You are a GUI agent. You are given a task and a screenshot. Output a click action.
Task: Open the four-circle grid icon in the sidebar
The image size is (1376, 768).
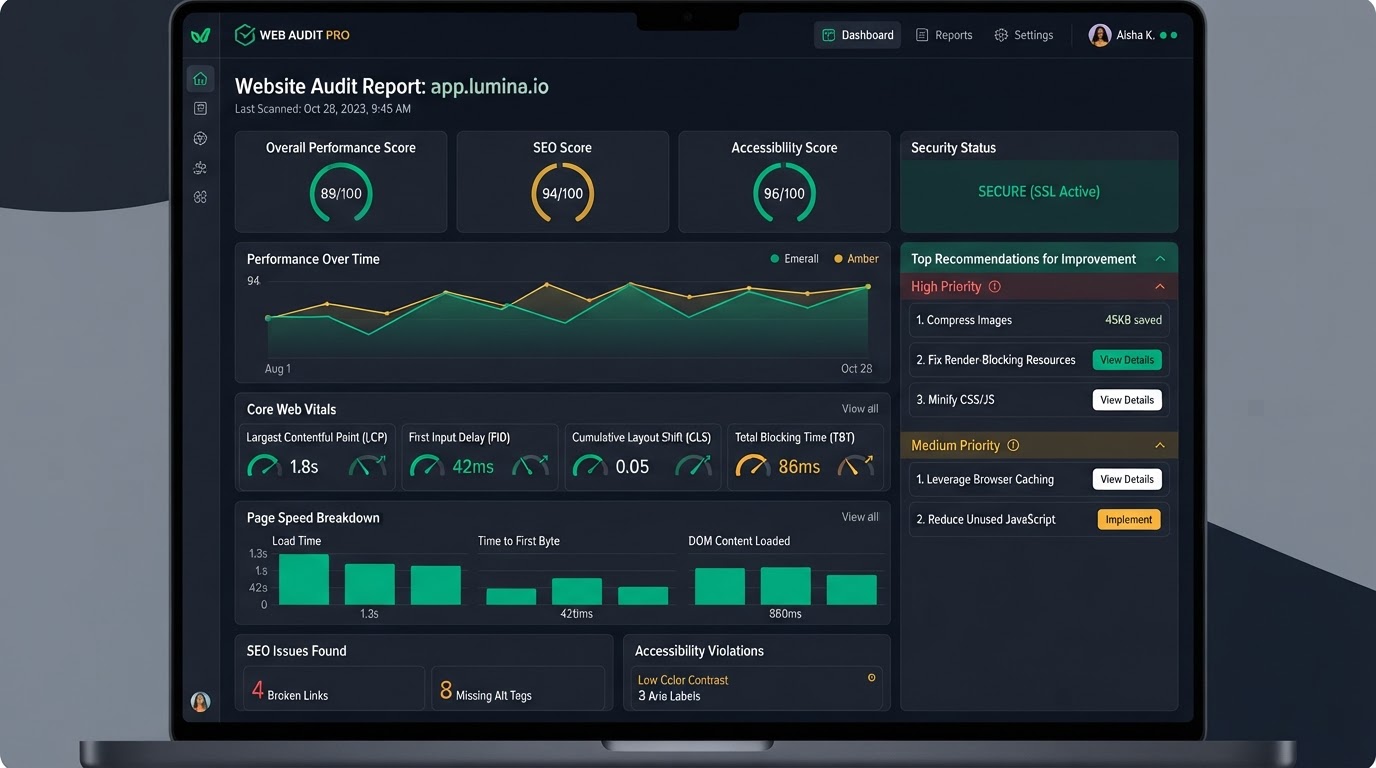pos(200,197)
